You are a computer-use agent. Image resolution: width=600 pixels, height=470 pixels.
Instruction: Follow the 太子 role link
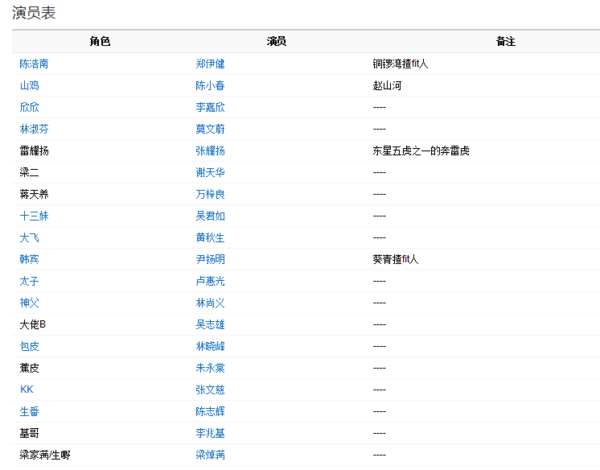(29, 281)
